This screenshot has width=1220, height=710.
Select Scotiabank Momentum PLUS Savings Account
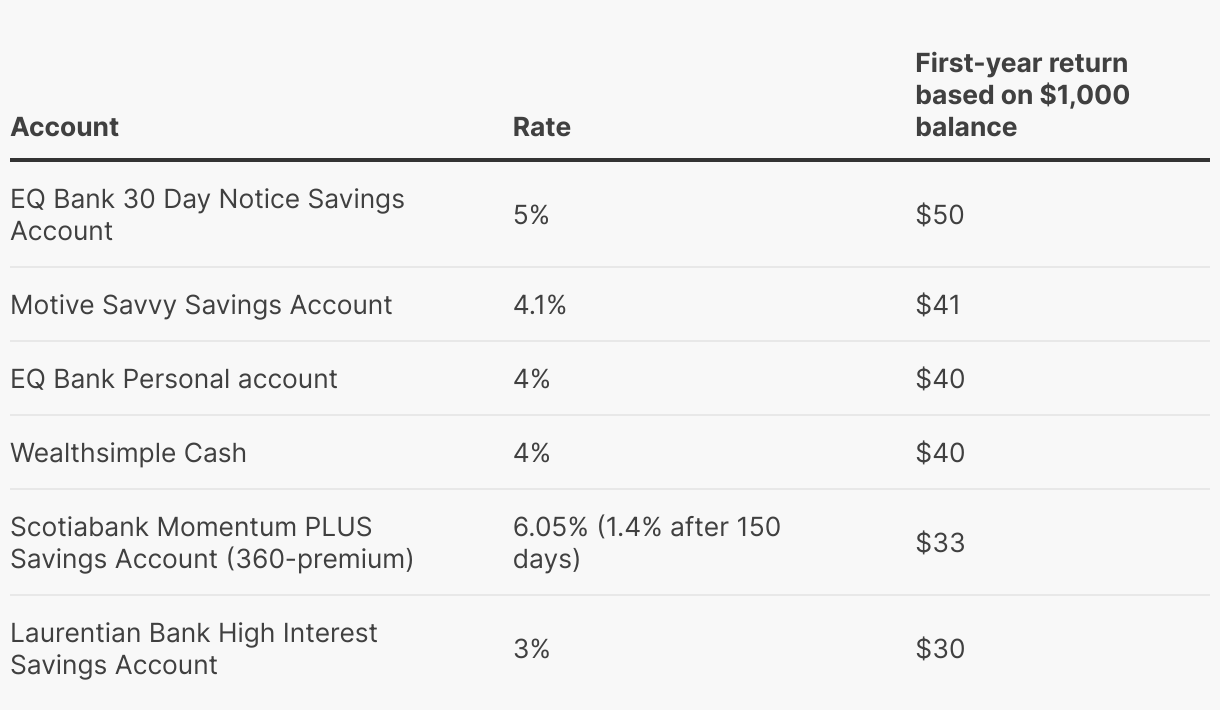(211, 542)
